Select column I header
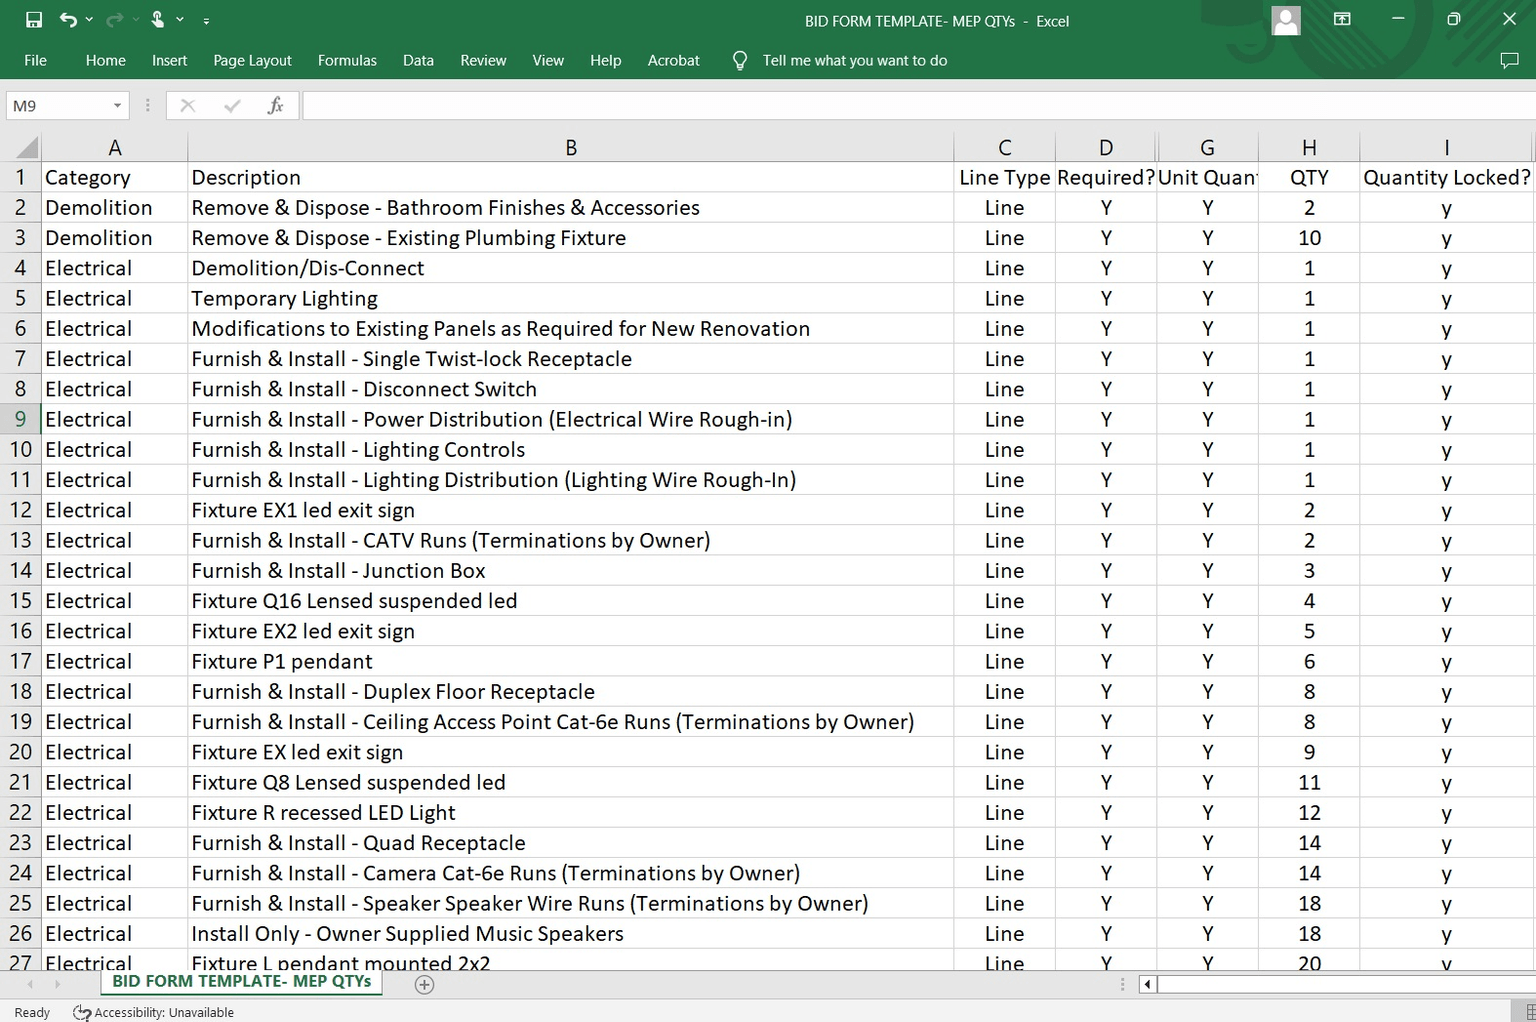This screenshot has width=1536, height=1022. [x=1446, y=148]
